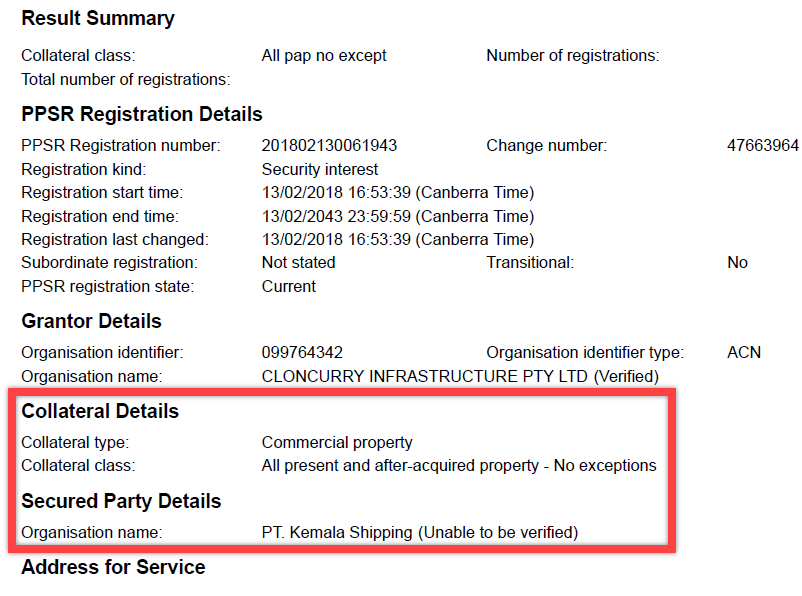Select the Registration end time value
Image resolution: width=802 pixels, height=596 pixels.
click(x=398, y=216)
